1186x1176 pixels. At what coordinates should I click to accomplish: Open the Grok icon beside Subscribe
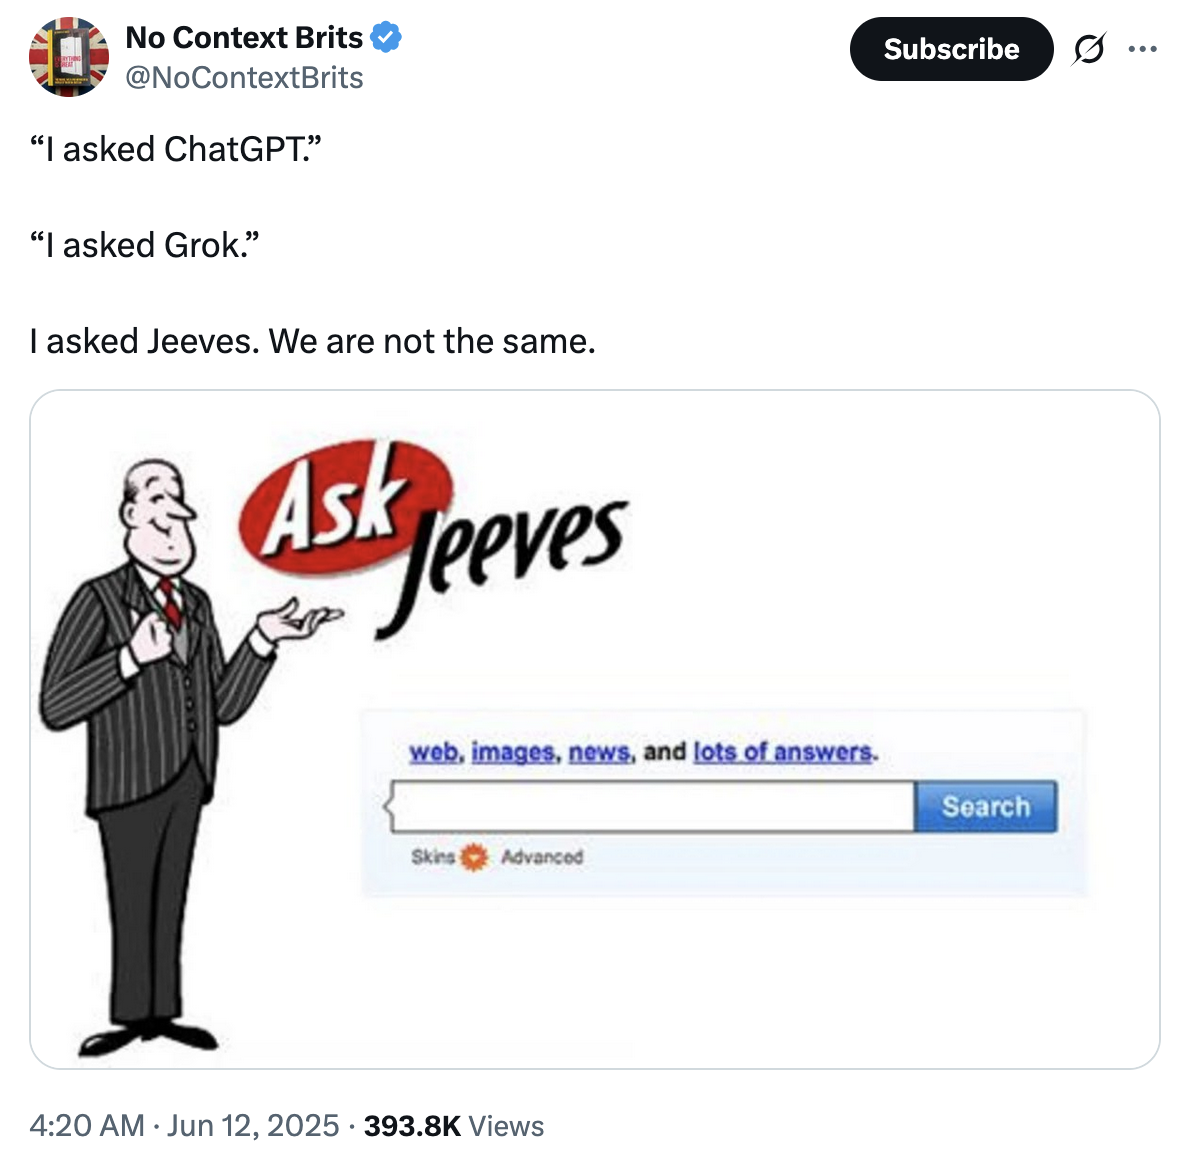1089,49
